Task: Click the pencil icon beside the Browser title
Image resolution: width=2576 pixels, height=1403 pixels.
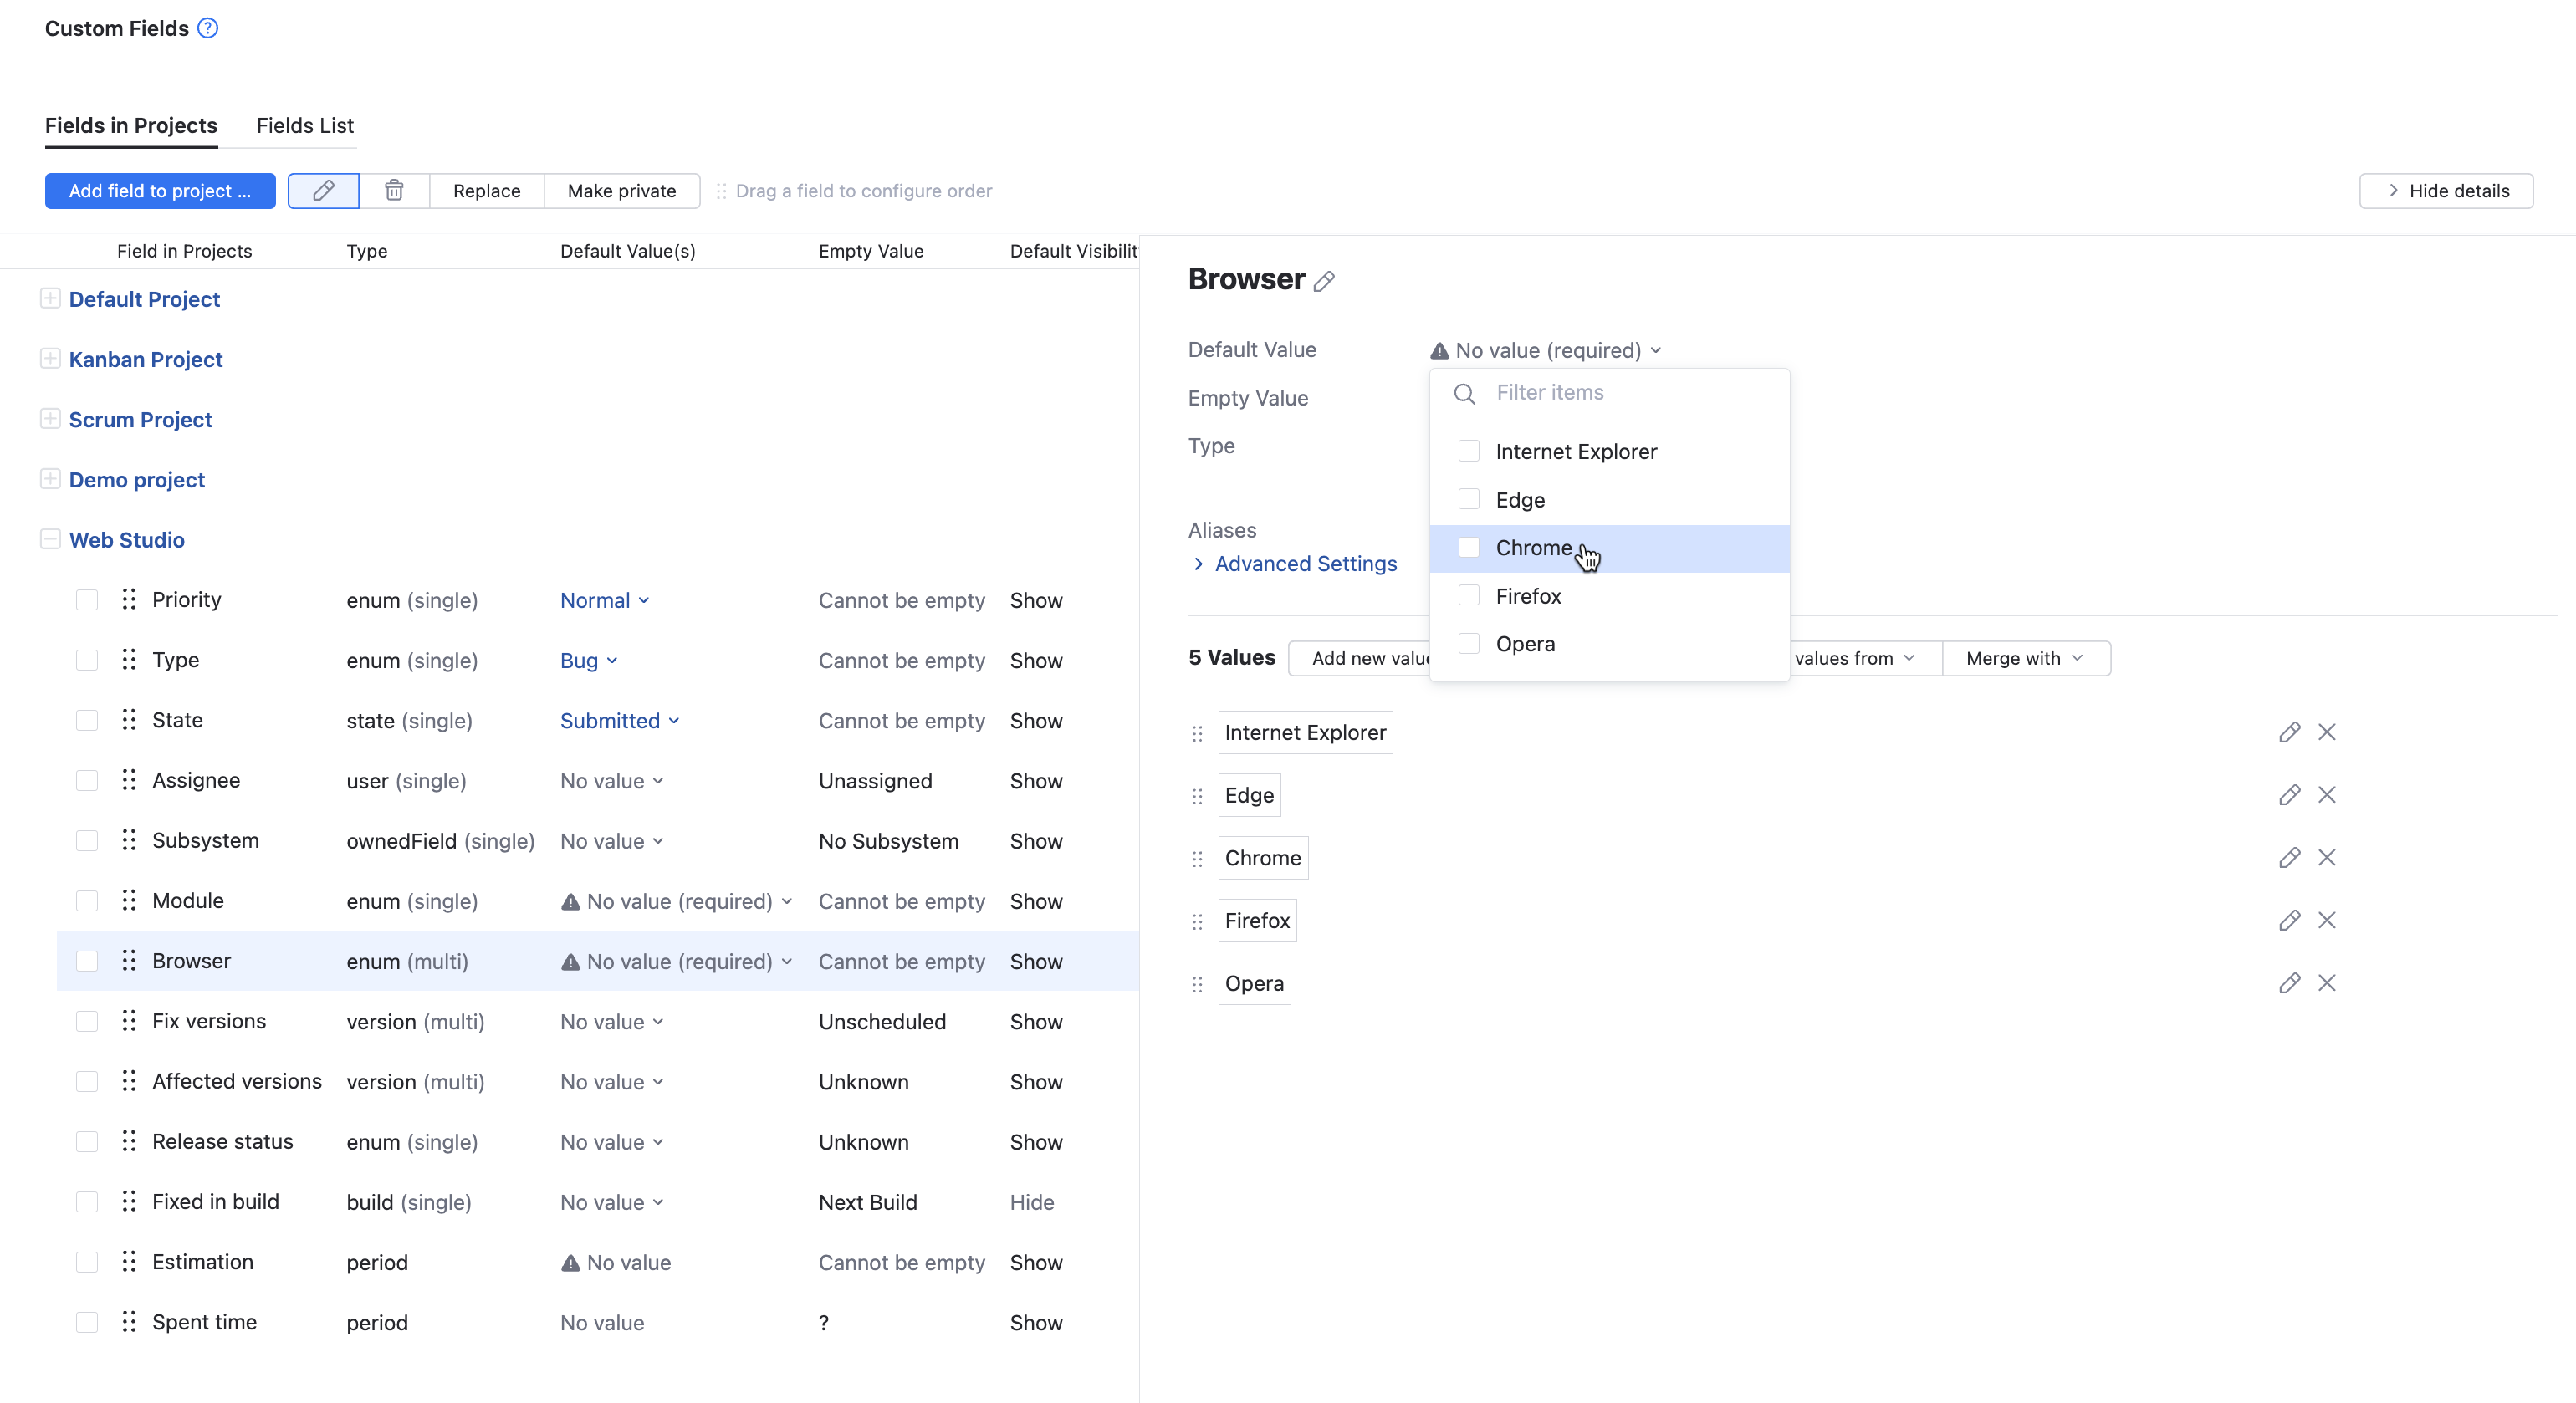Action: click(1325, 281)
